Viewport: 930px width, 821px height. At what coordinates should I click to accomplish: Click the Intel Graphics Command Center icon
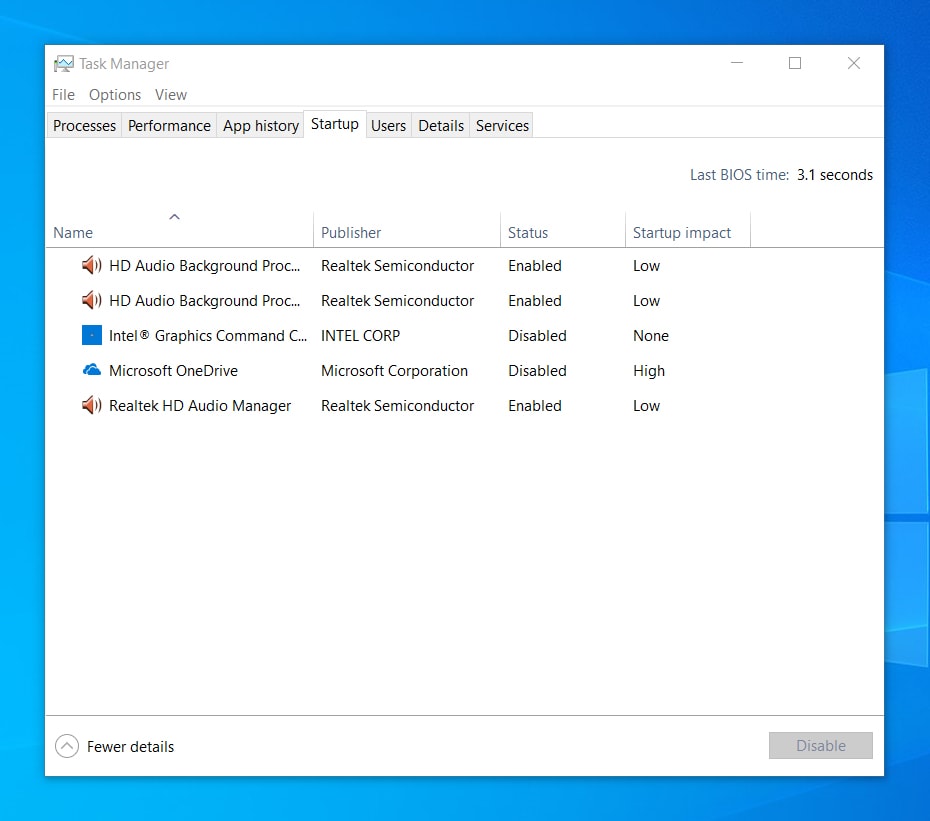point(91,335)
